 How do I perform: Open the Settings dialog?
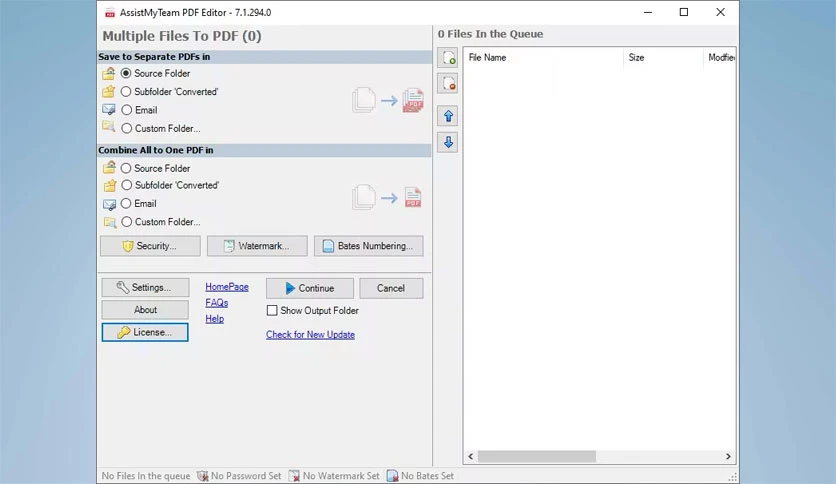tap(145, 287)
